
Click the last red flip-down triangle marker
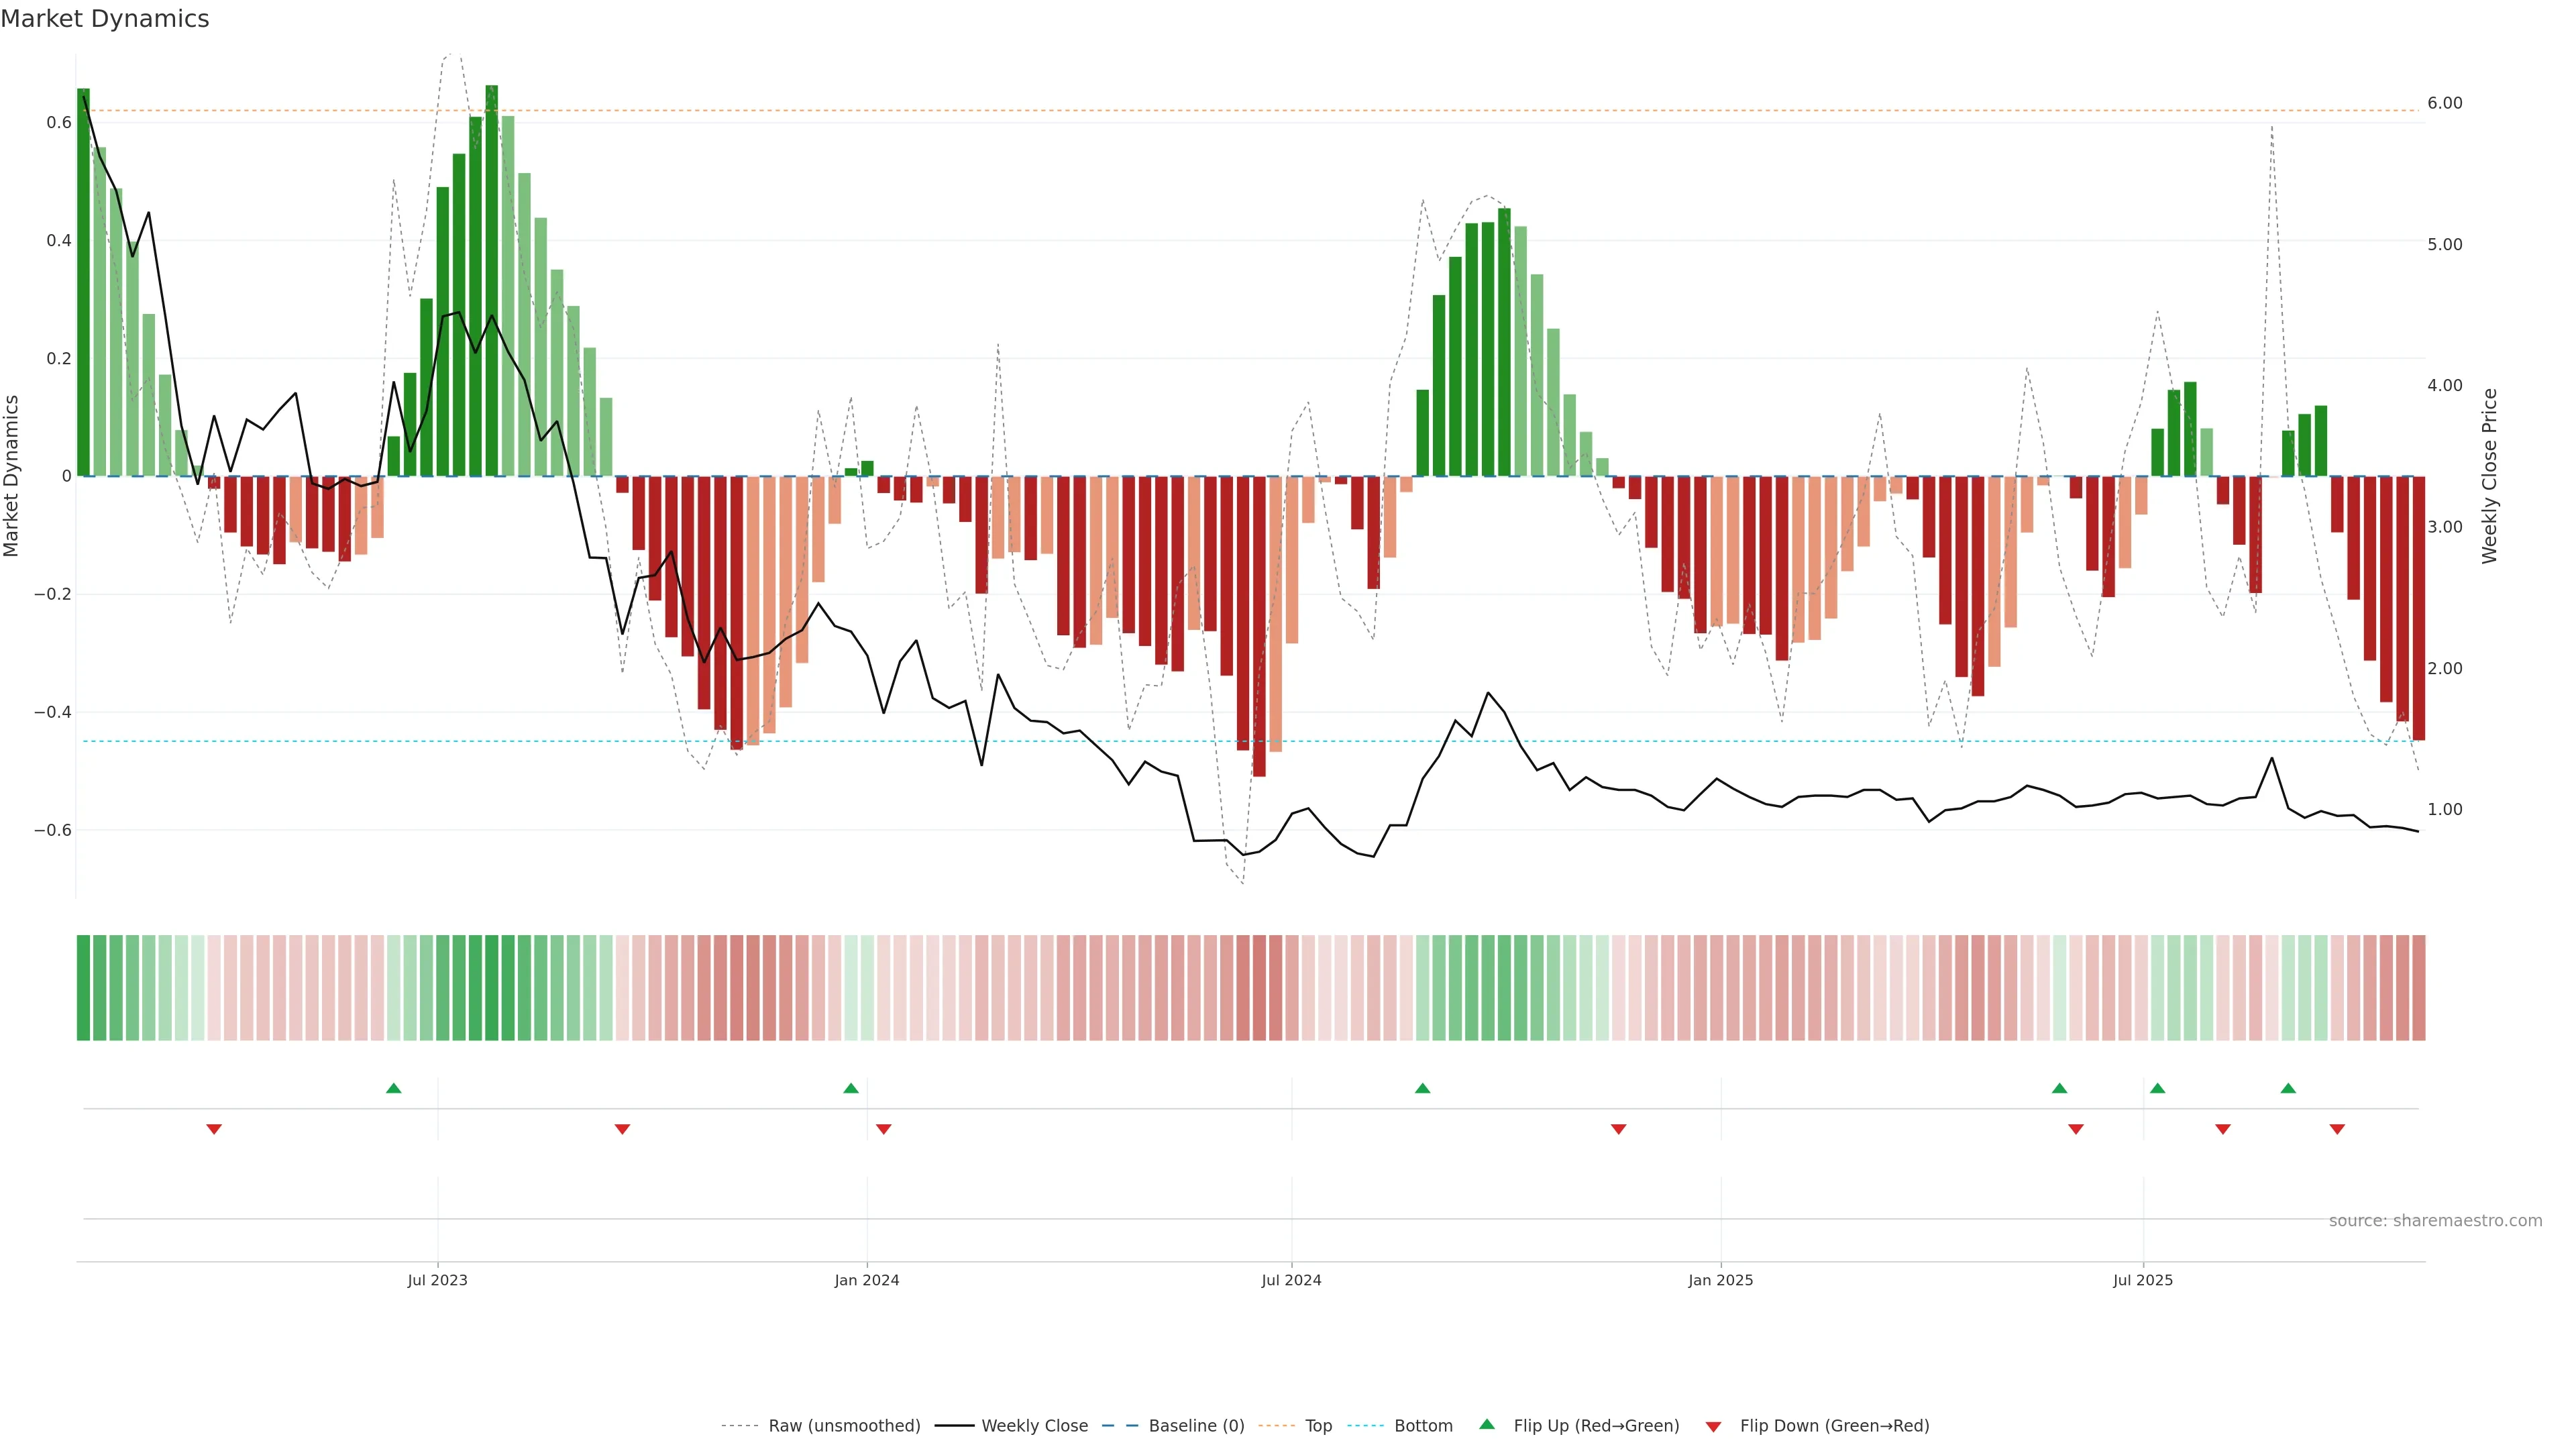(2336, 1129)
